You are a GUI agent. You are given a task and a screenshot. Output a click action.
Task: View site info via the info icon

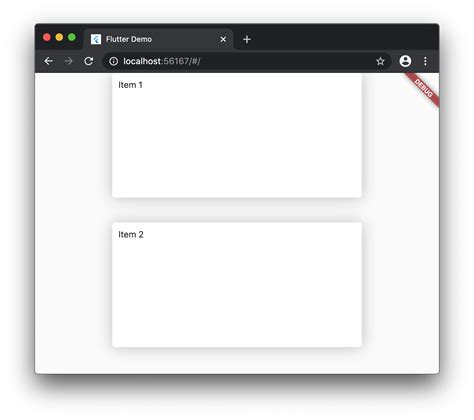113,61
